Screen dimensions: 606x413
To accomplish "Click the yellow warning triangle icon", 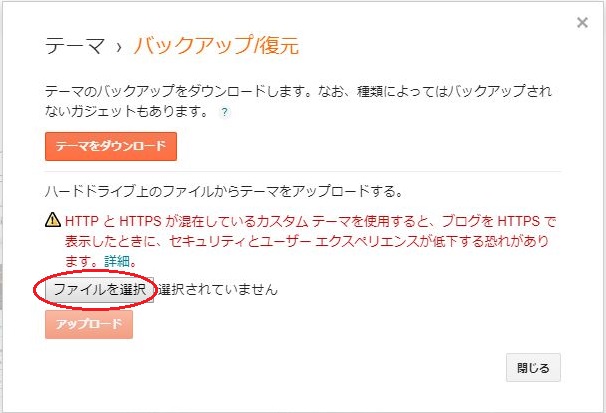I will pos(53,220).
